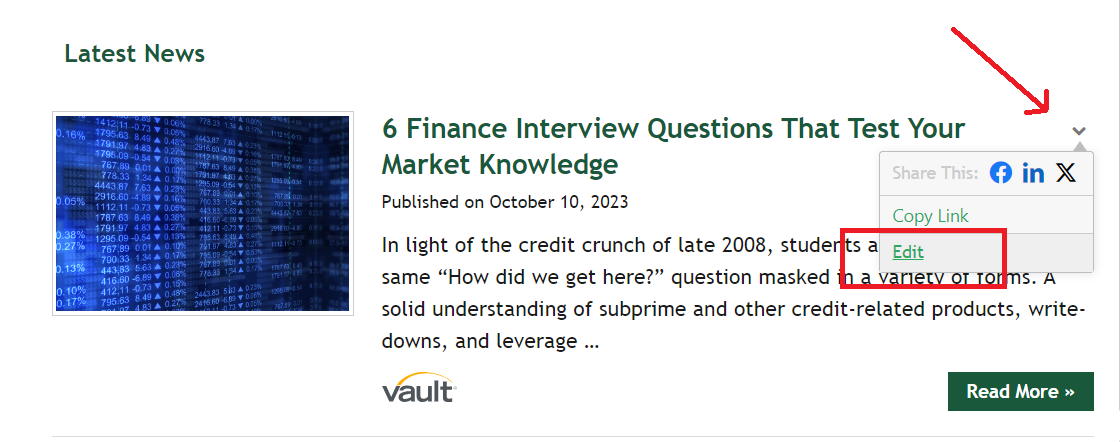Click the share popup's top caret pointer
This screenshot has width=1120, height=442.
(1078, 148)
